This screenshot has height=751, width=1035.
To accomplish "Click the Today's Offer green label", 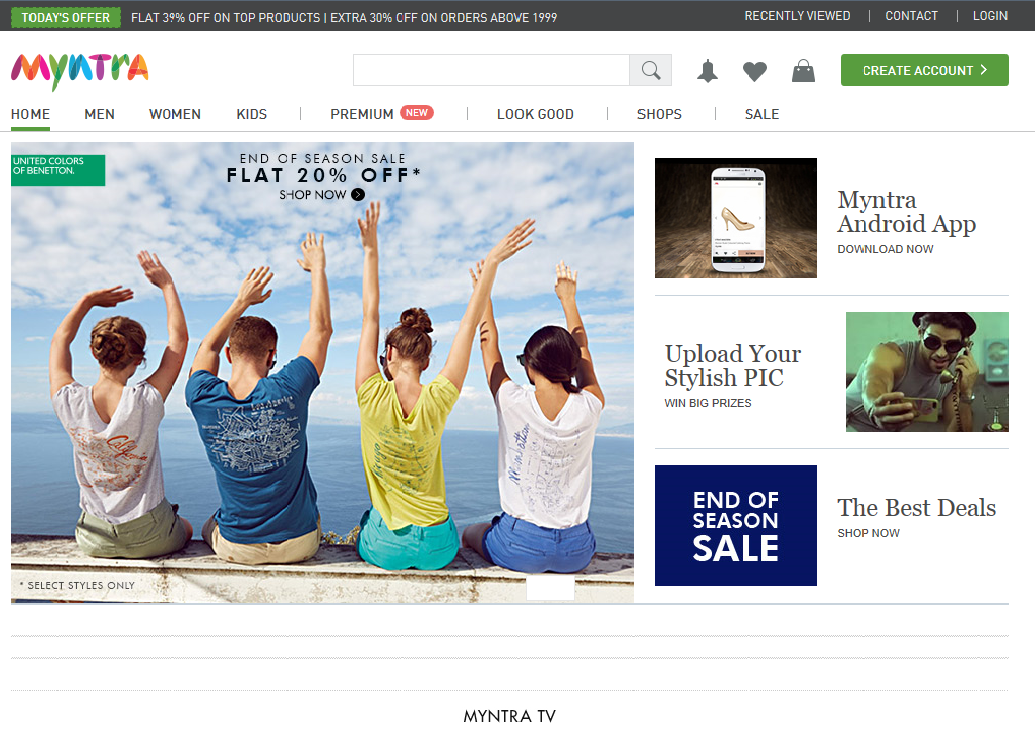I will (x=66, y=17).
